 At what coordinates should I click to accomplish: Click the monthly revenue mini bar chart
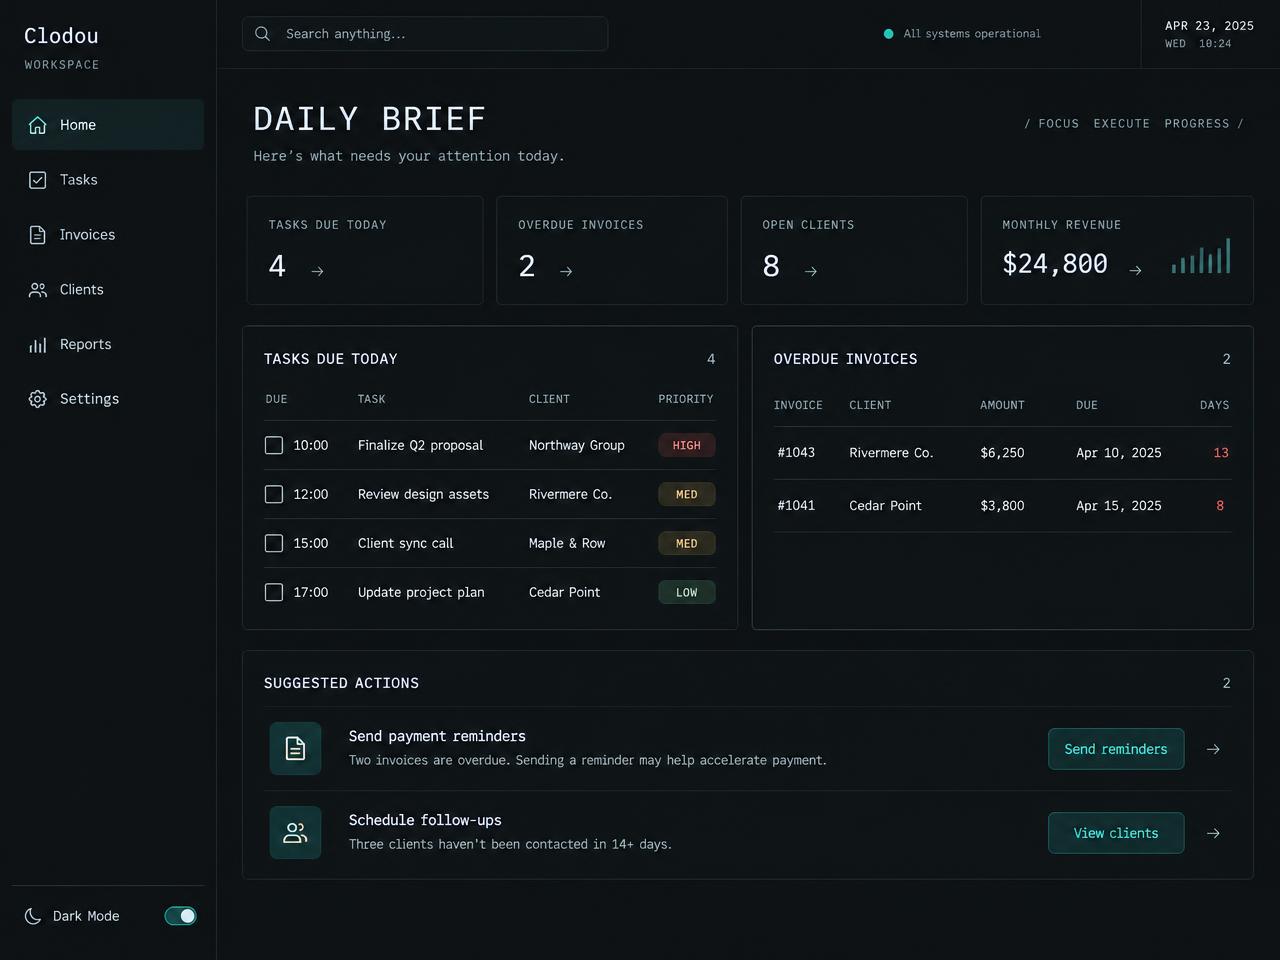(x=1201, y=256)
